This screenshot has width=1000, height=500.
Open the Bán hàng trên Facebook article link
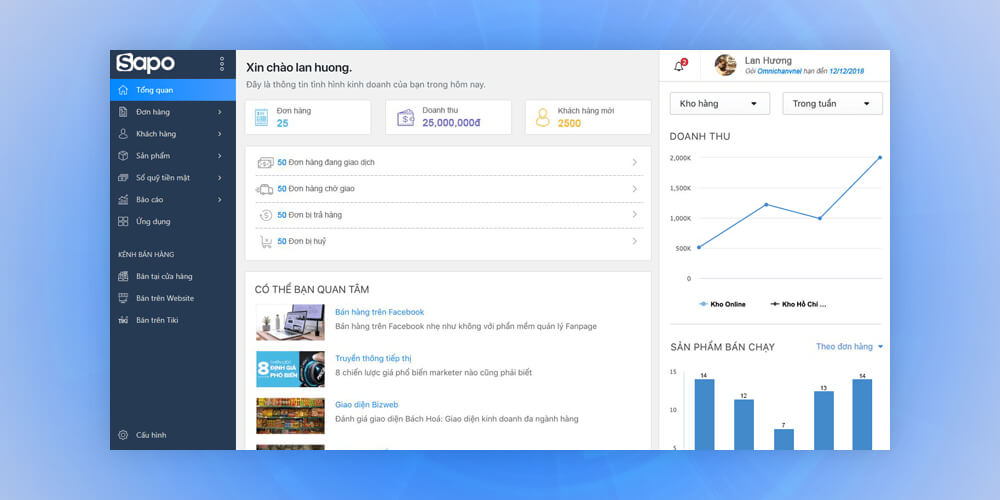[379, 312]
